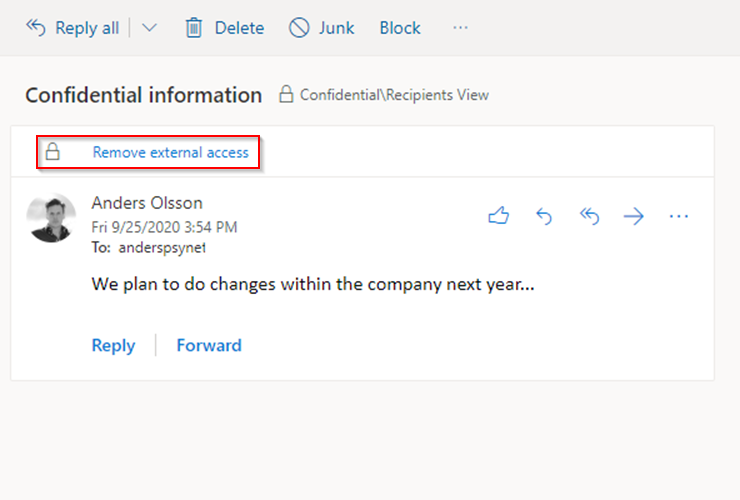The width and height of the screenshot is (740, 500).
Task: Click the double-arrow reply all icon in the message header
Action: pos(589,216)
